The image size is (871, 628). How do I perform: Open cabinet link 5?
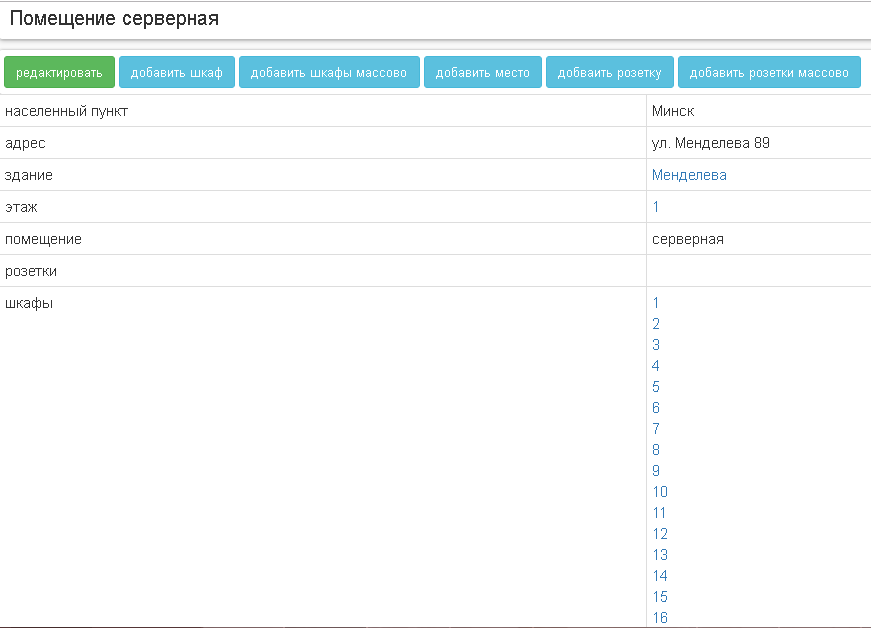pyautogui.click(x=656, y=387)
